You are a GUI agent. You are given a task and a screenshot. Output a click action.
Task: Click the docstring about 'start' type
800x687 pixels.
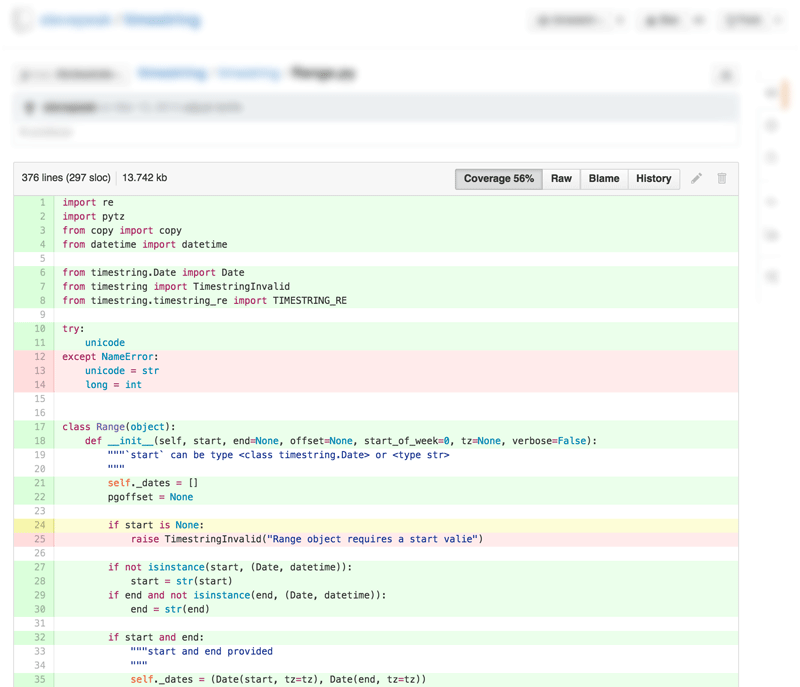pos(279,455)
